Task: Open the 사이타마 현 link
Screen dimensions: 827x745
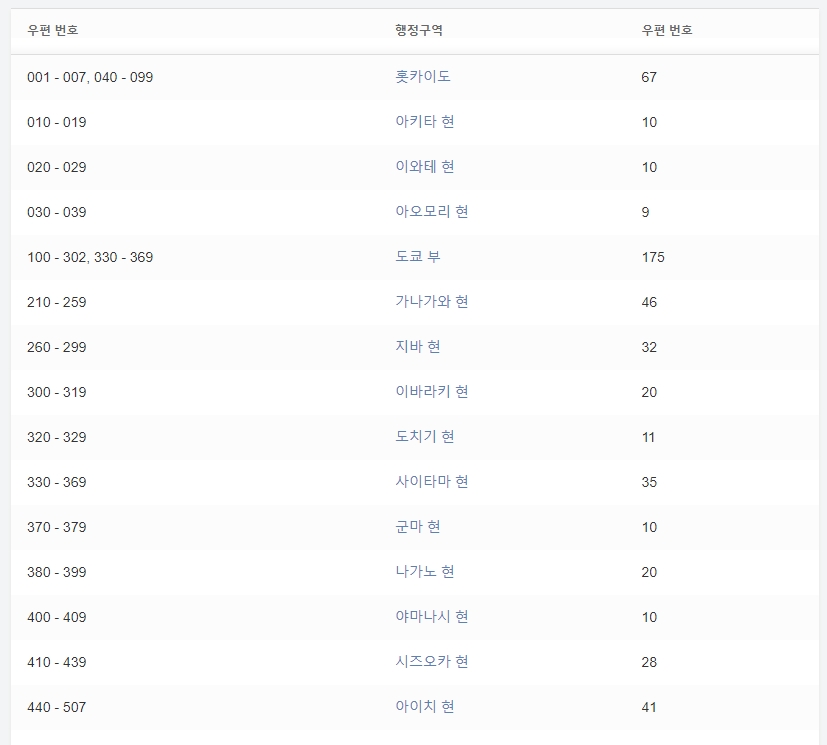Action: (432, 482)
